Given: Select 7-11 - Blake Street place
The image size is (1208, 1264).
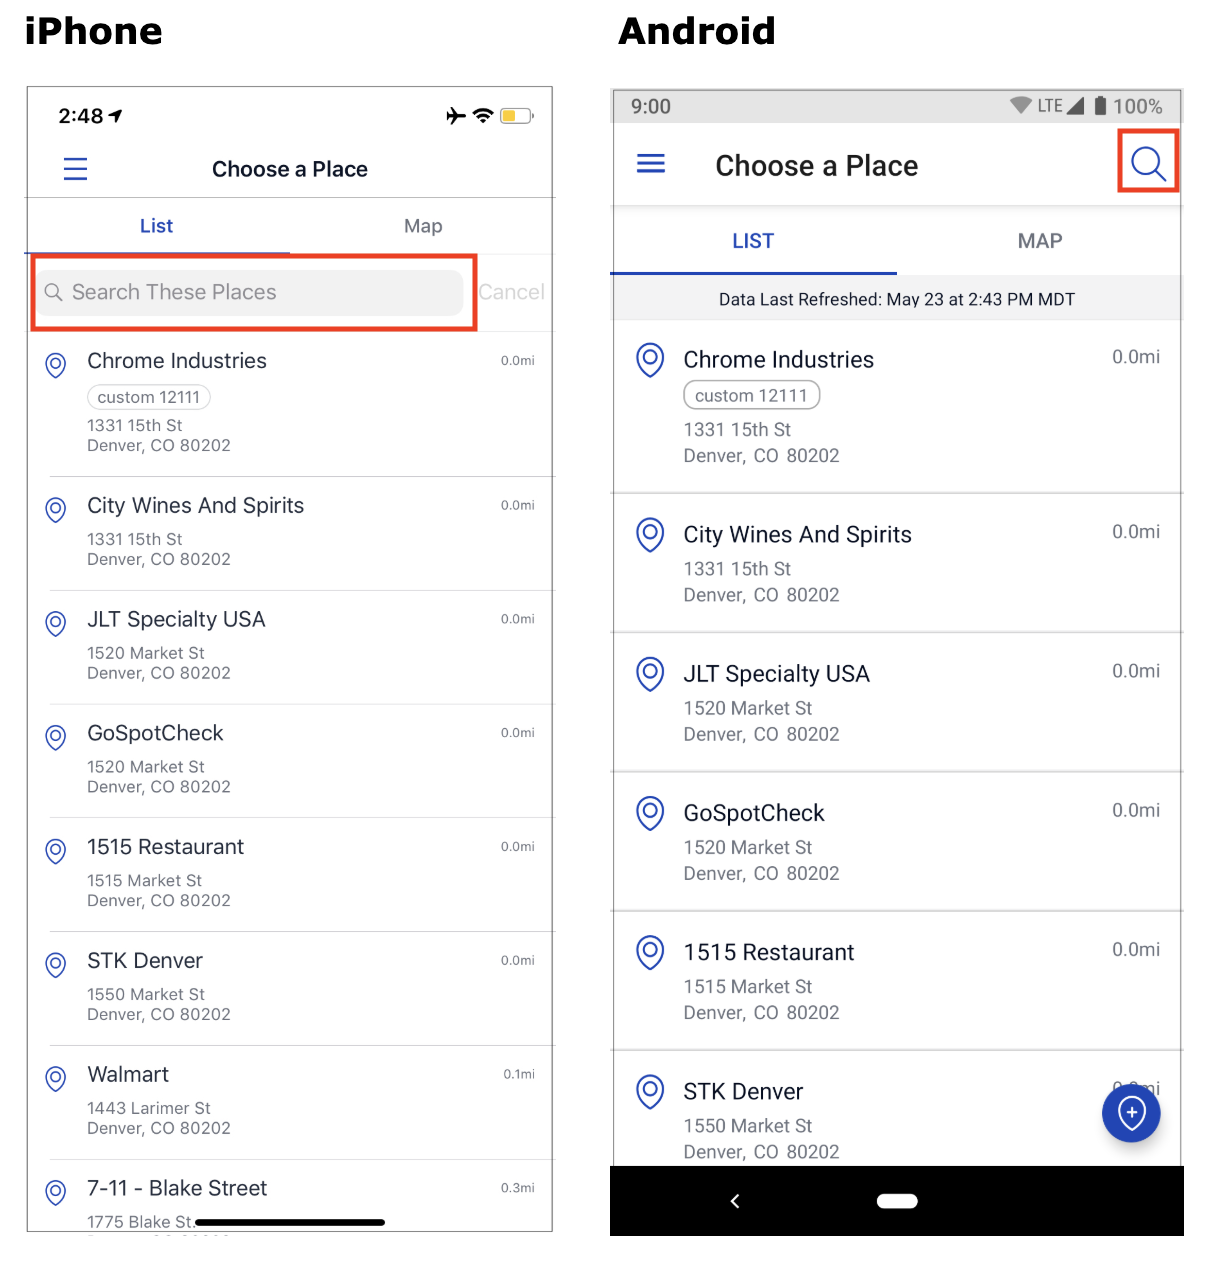Looking at the screenshot, I should coord(290,1196).
